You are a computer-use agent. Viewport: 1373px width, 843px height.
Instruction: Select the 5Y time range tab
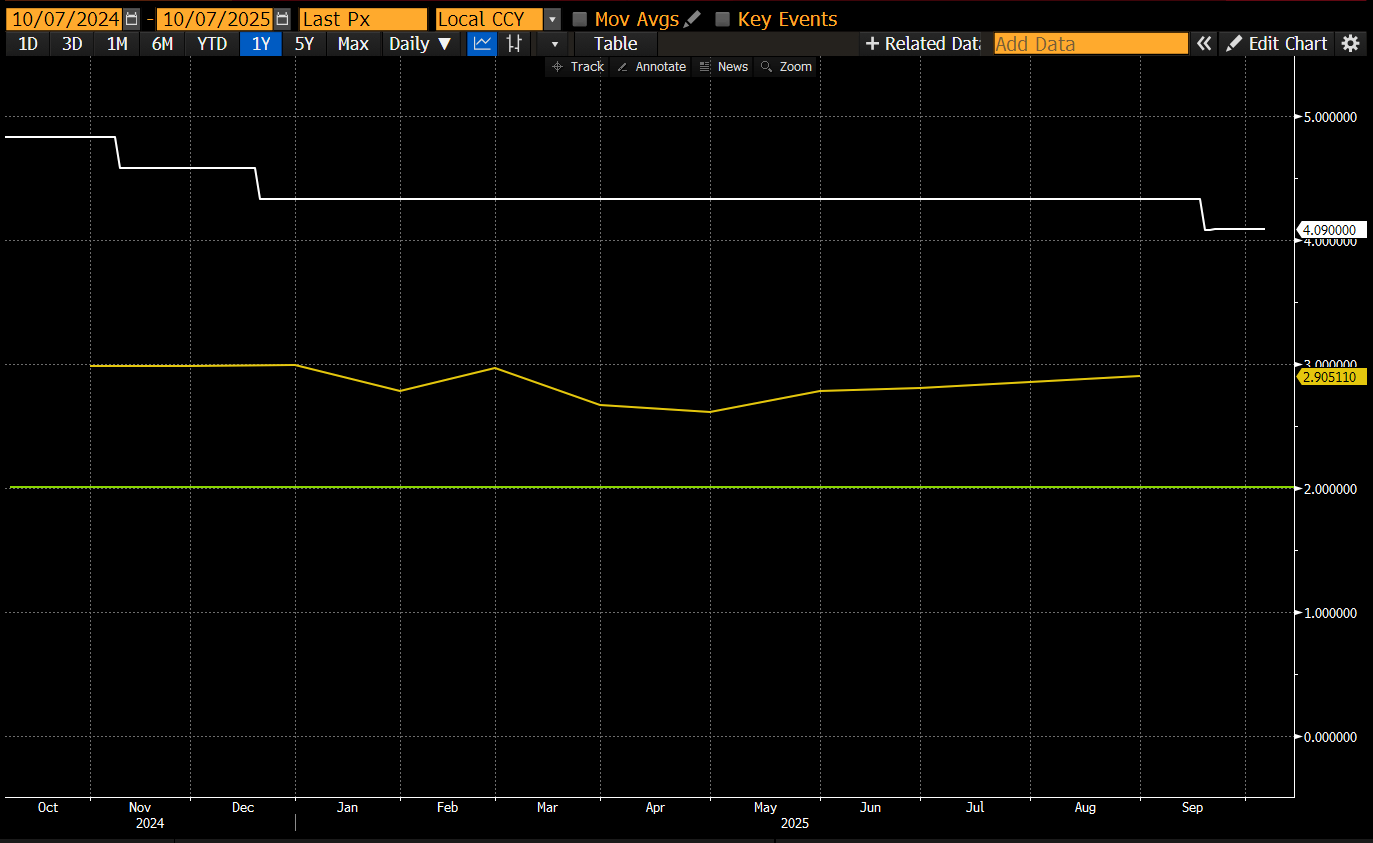(305, 43)
